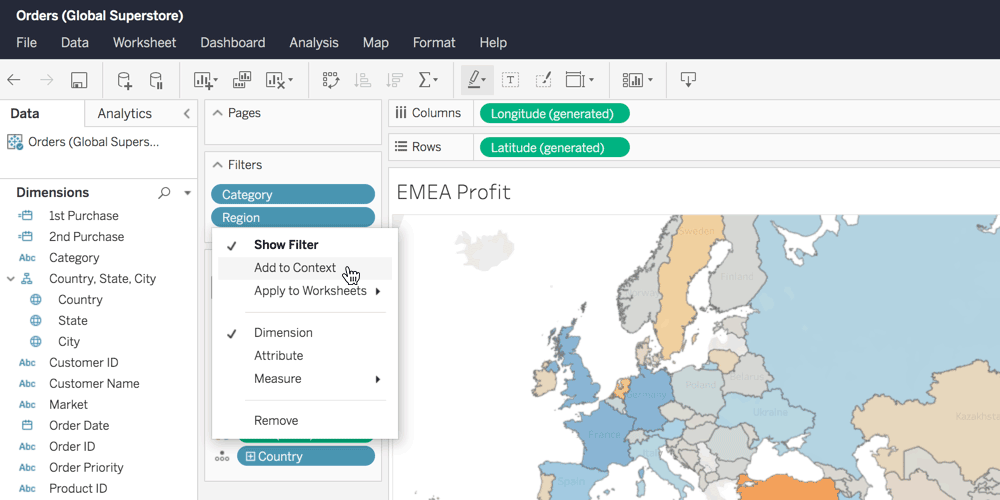Select the checked Dimension option
This screenshot has height=500, width=1000.
click(x=283, y=333)
